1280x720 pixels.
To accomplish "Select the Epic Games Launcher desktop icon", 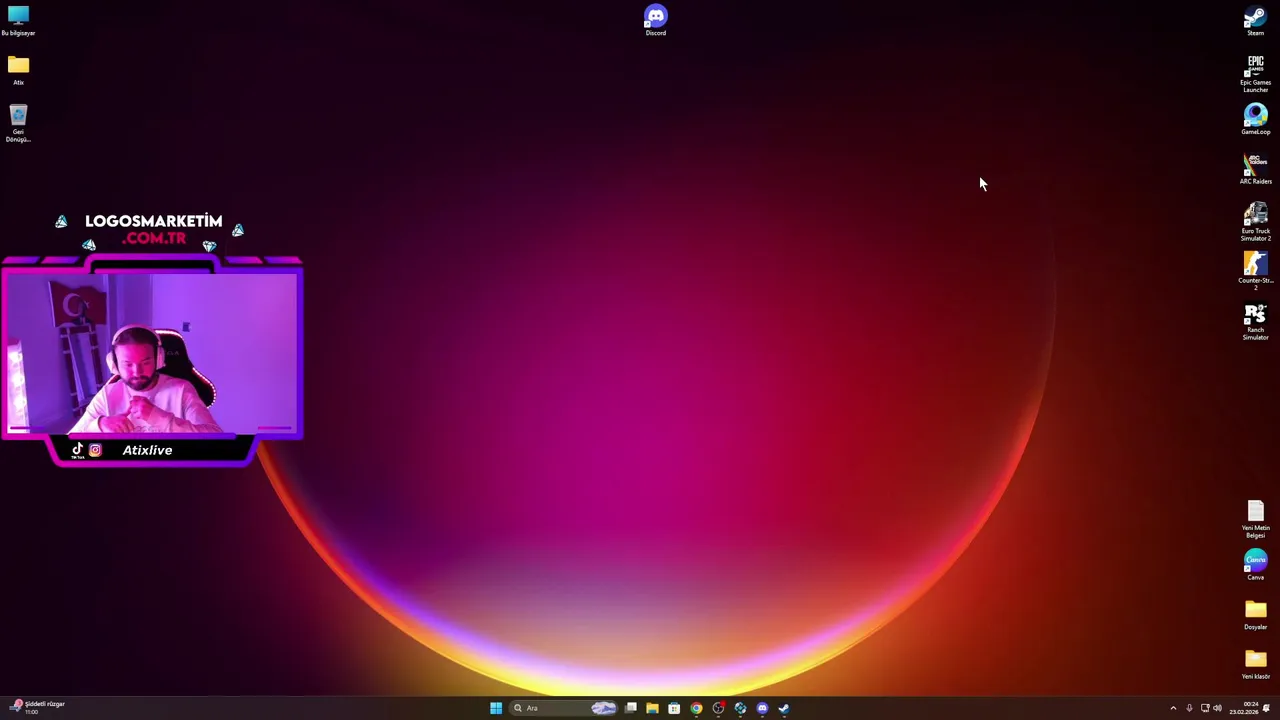I will pos(1255,74).
